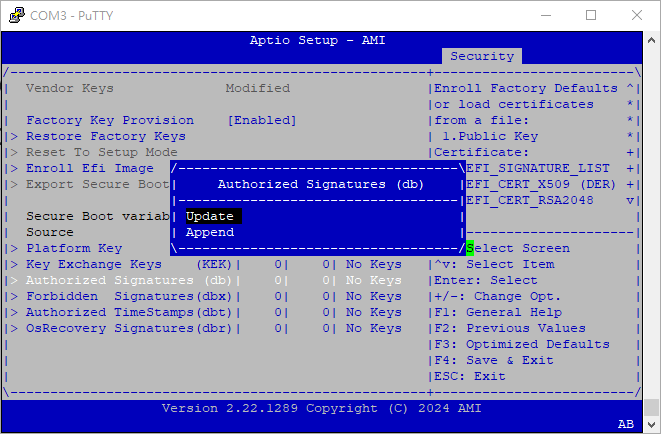Image resolution: width=661 pixels, height=434 pixels.
Task: Open Reset To Setup Mode entry
Action: coord(102,152)
